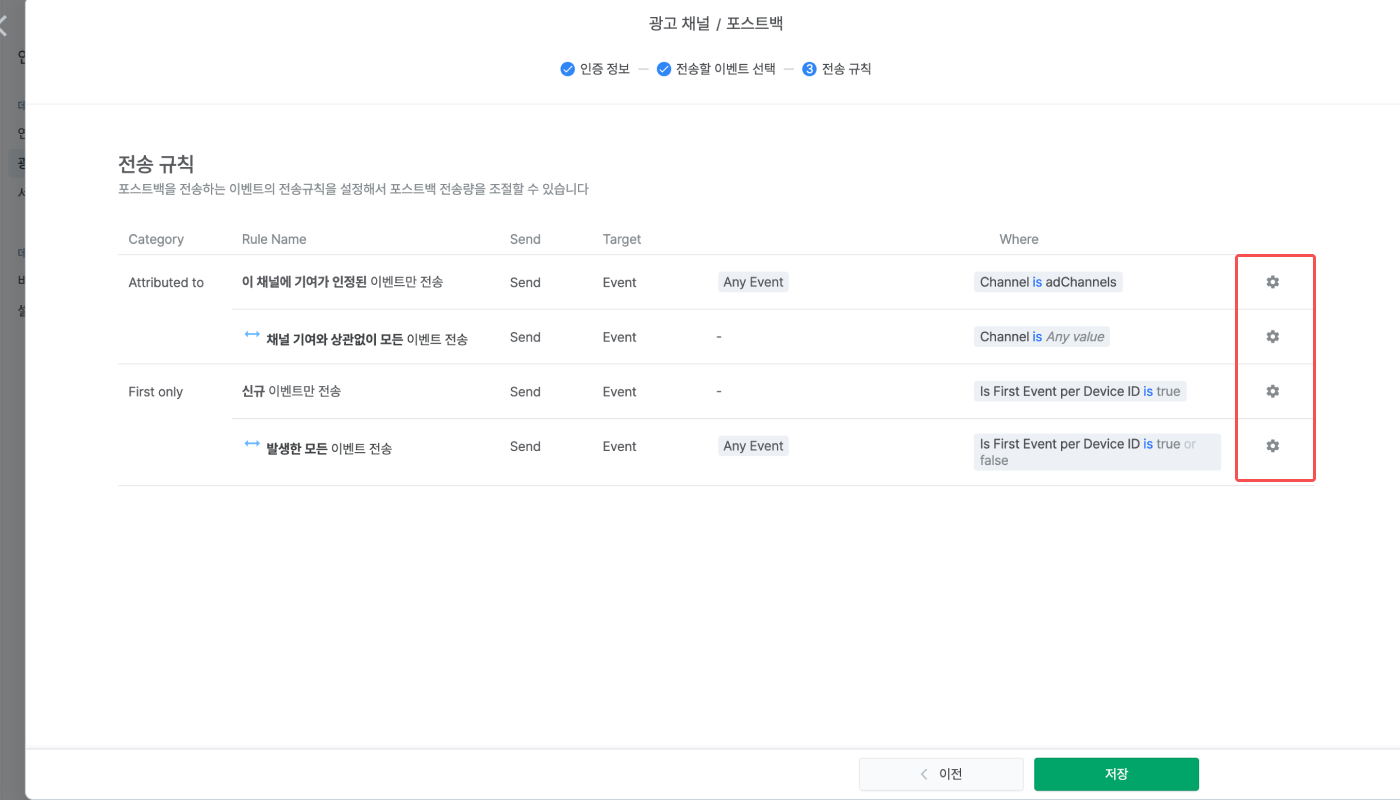The width and height of the screenshot is (1400, 800).
Task: Click the step 3 number icon
Action: [809, 69]
